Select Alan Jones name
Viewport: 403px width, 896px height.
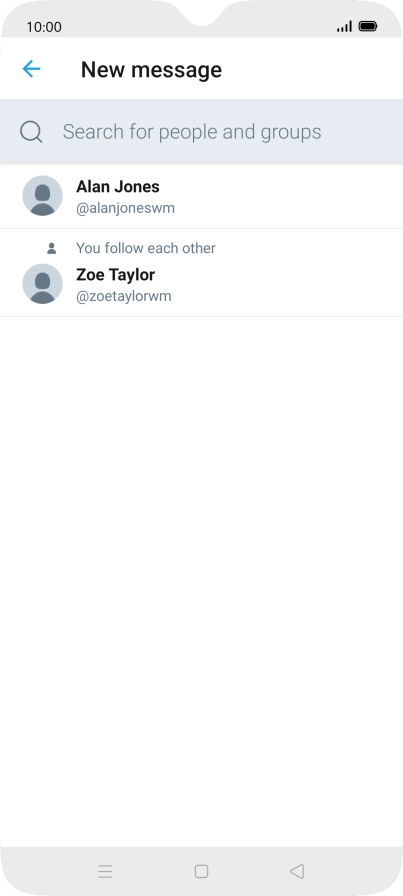[x=118, y=186]
